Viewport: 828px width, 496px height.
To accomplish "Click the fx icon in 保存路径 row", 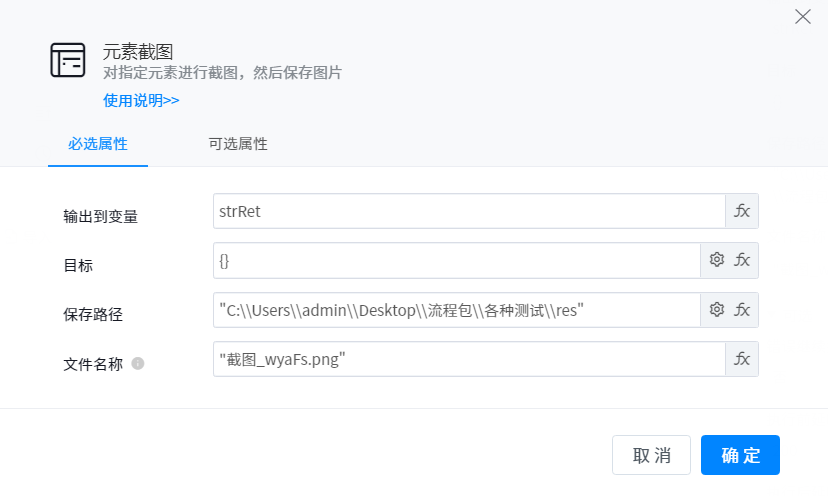I will (742, 310).
